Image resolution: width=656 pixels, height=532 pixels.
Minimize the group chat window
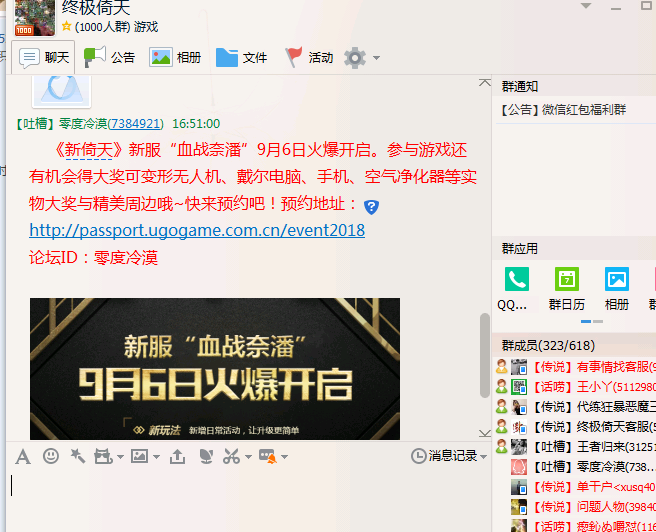pyautogui.click(x=615, y=7)
